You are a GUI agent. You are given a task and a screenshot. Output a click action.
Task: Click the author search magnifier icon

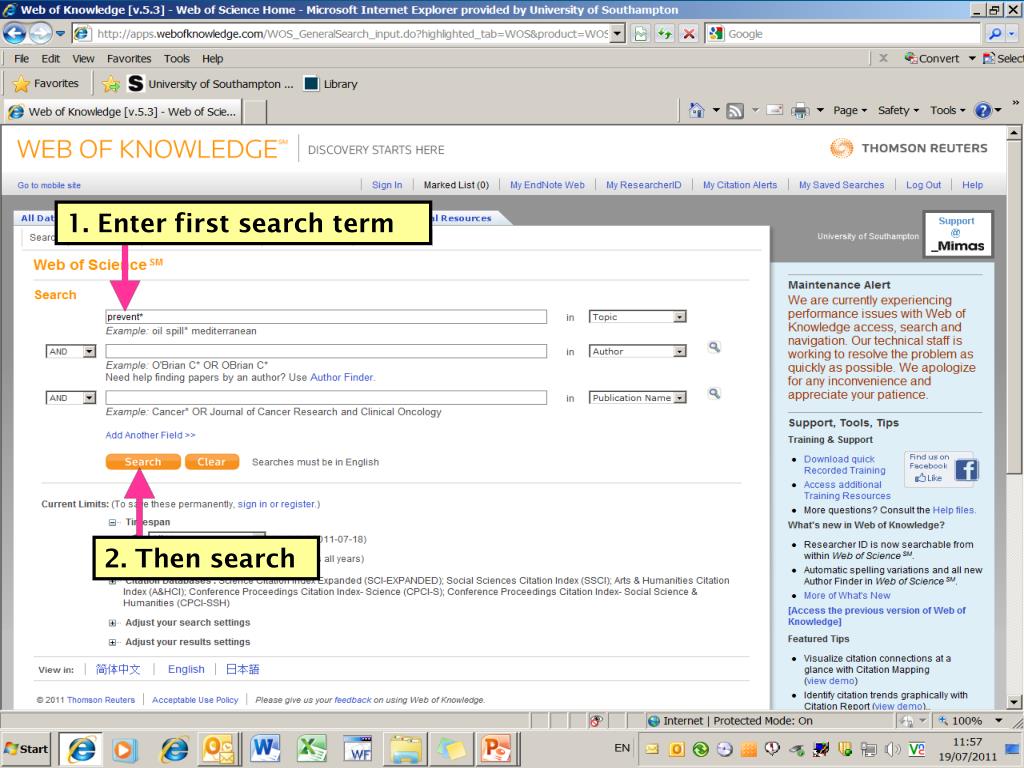click(714, 348)
